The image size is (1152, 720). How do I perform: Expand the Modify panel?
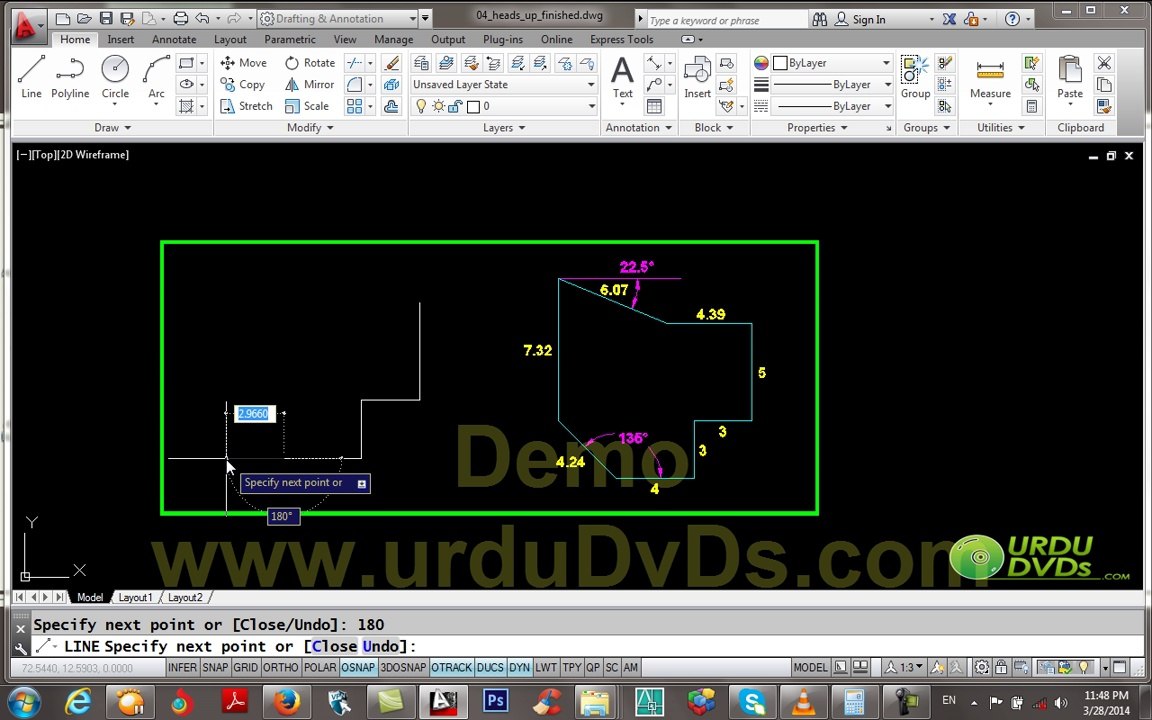tap(310, 128)
